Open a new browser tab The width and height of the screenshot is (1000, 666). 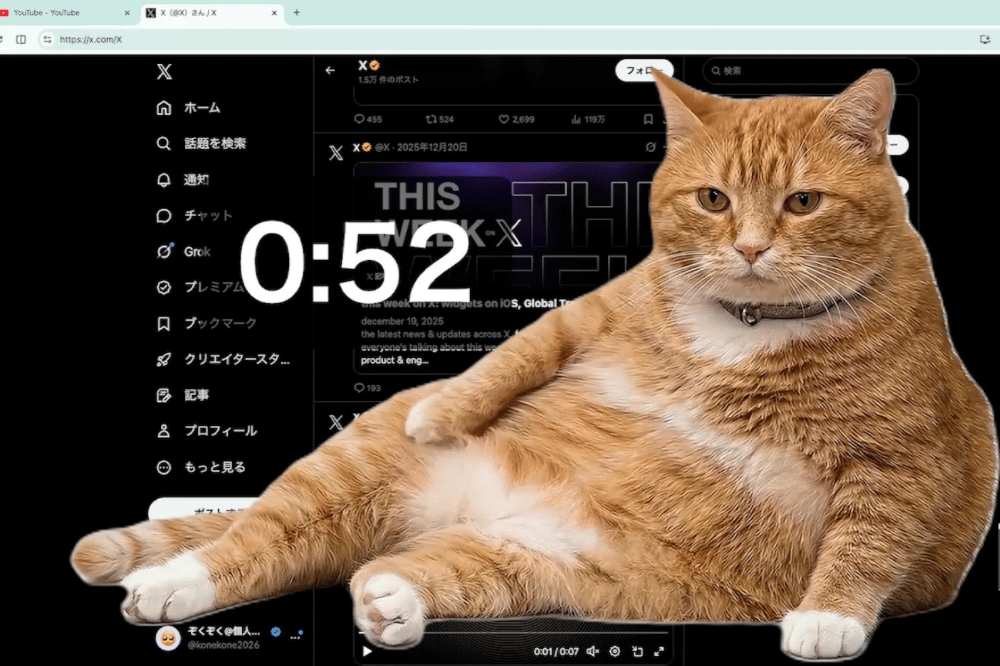(x=297, y=13)
